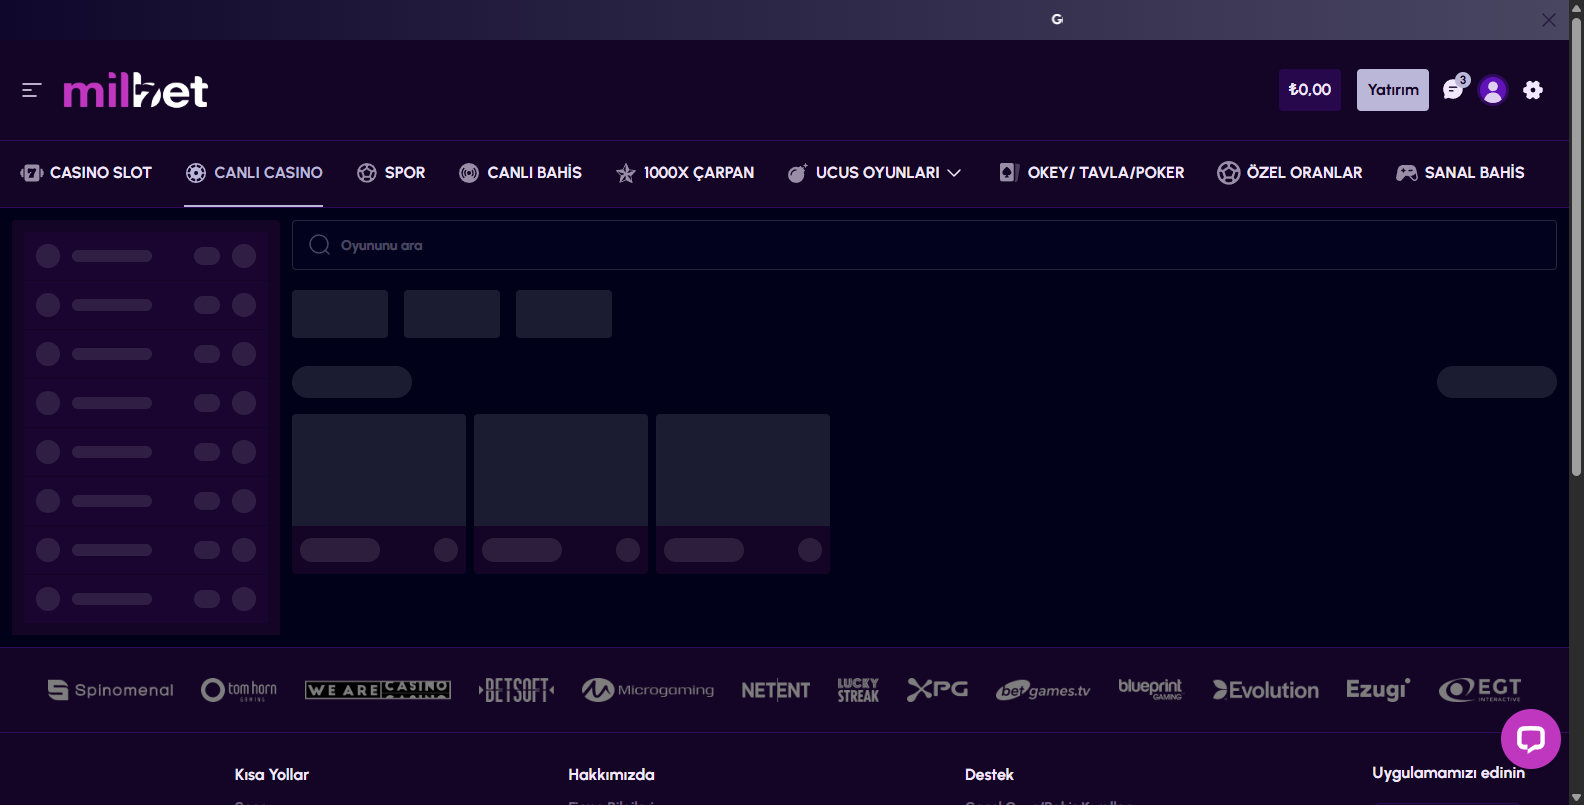Image resolution: width=1584 pixels, height=805 pixels.
Task: Open the messages chat icon with badge
Action: coord(1455,89)
